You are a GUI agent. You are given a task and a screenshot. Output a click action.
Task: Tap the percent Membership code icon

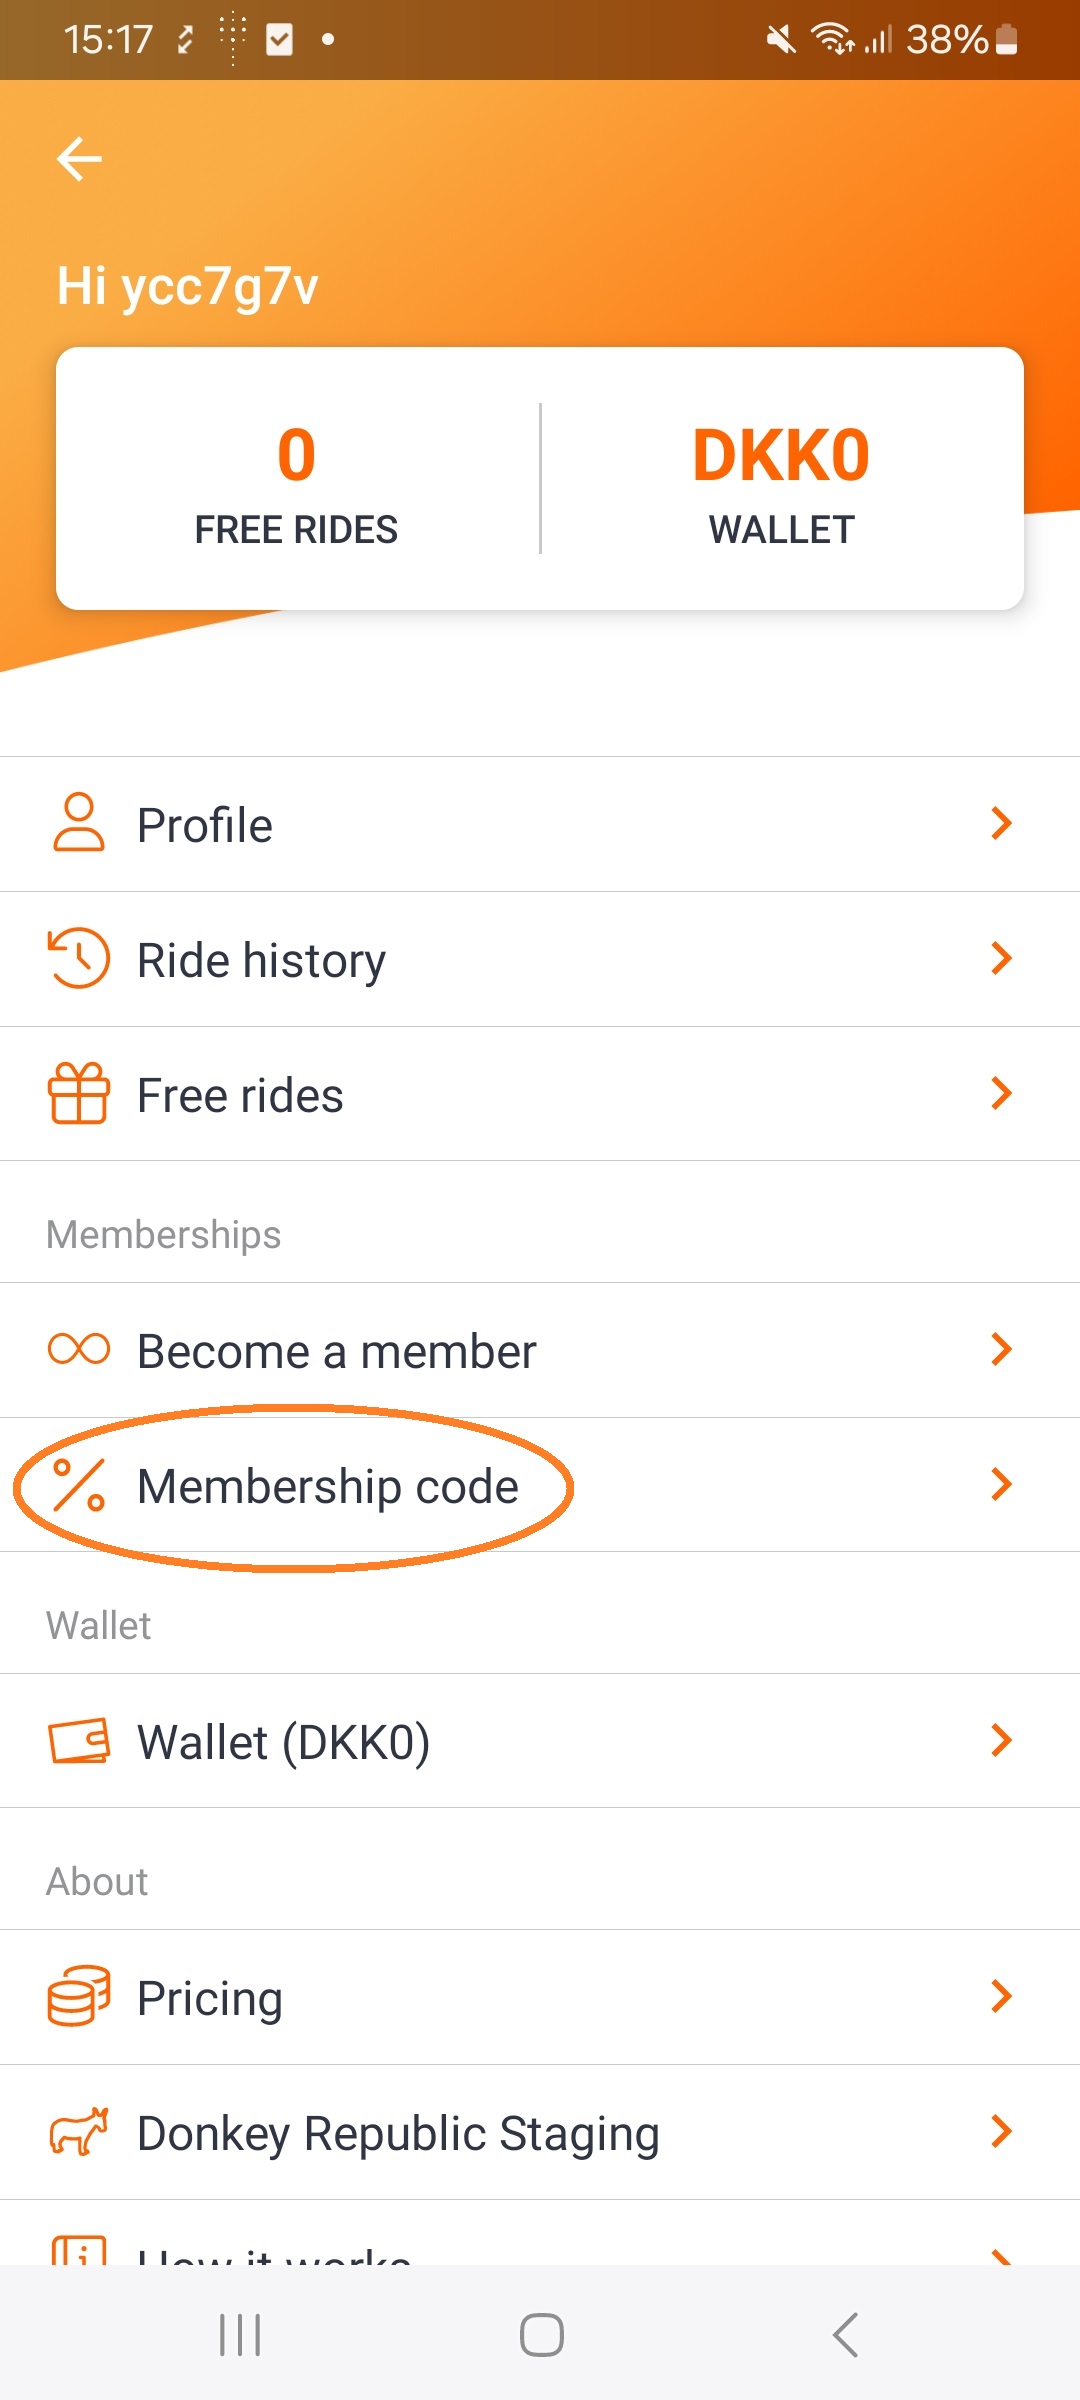pos(78,1485)
